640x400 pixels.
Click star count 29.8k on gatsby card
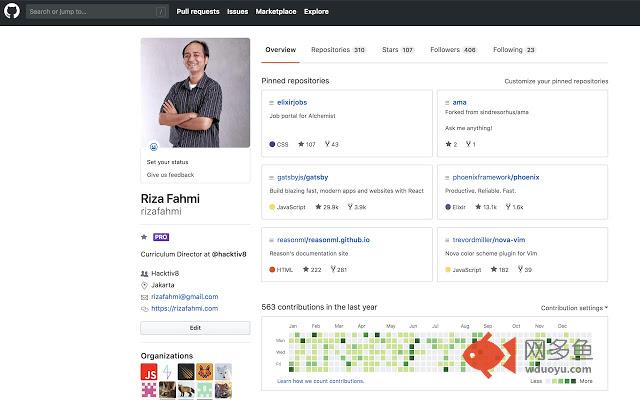click(327, 207)
